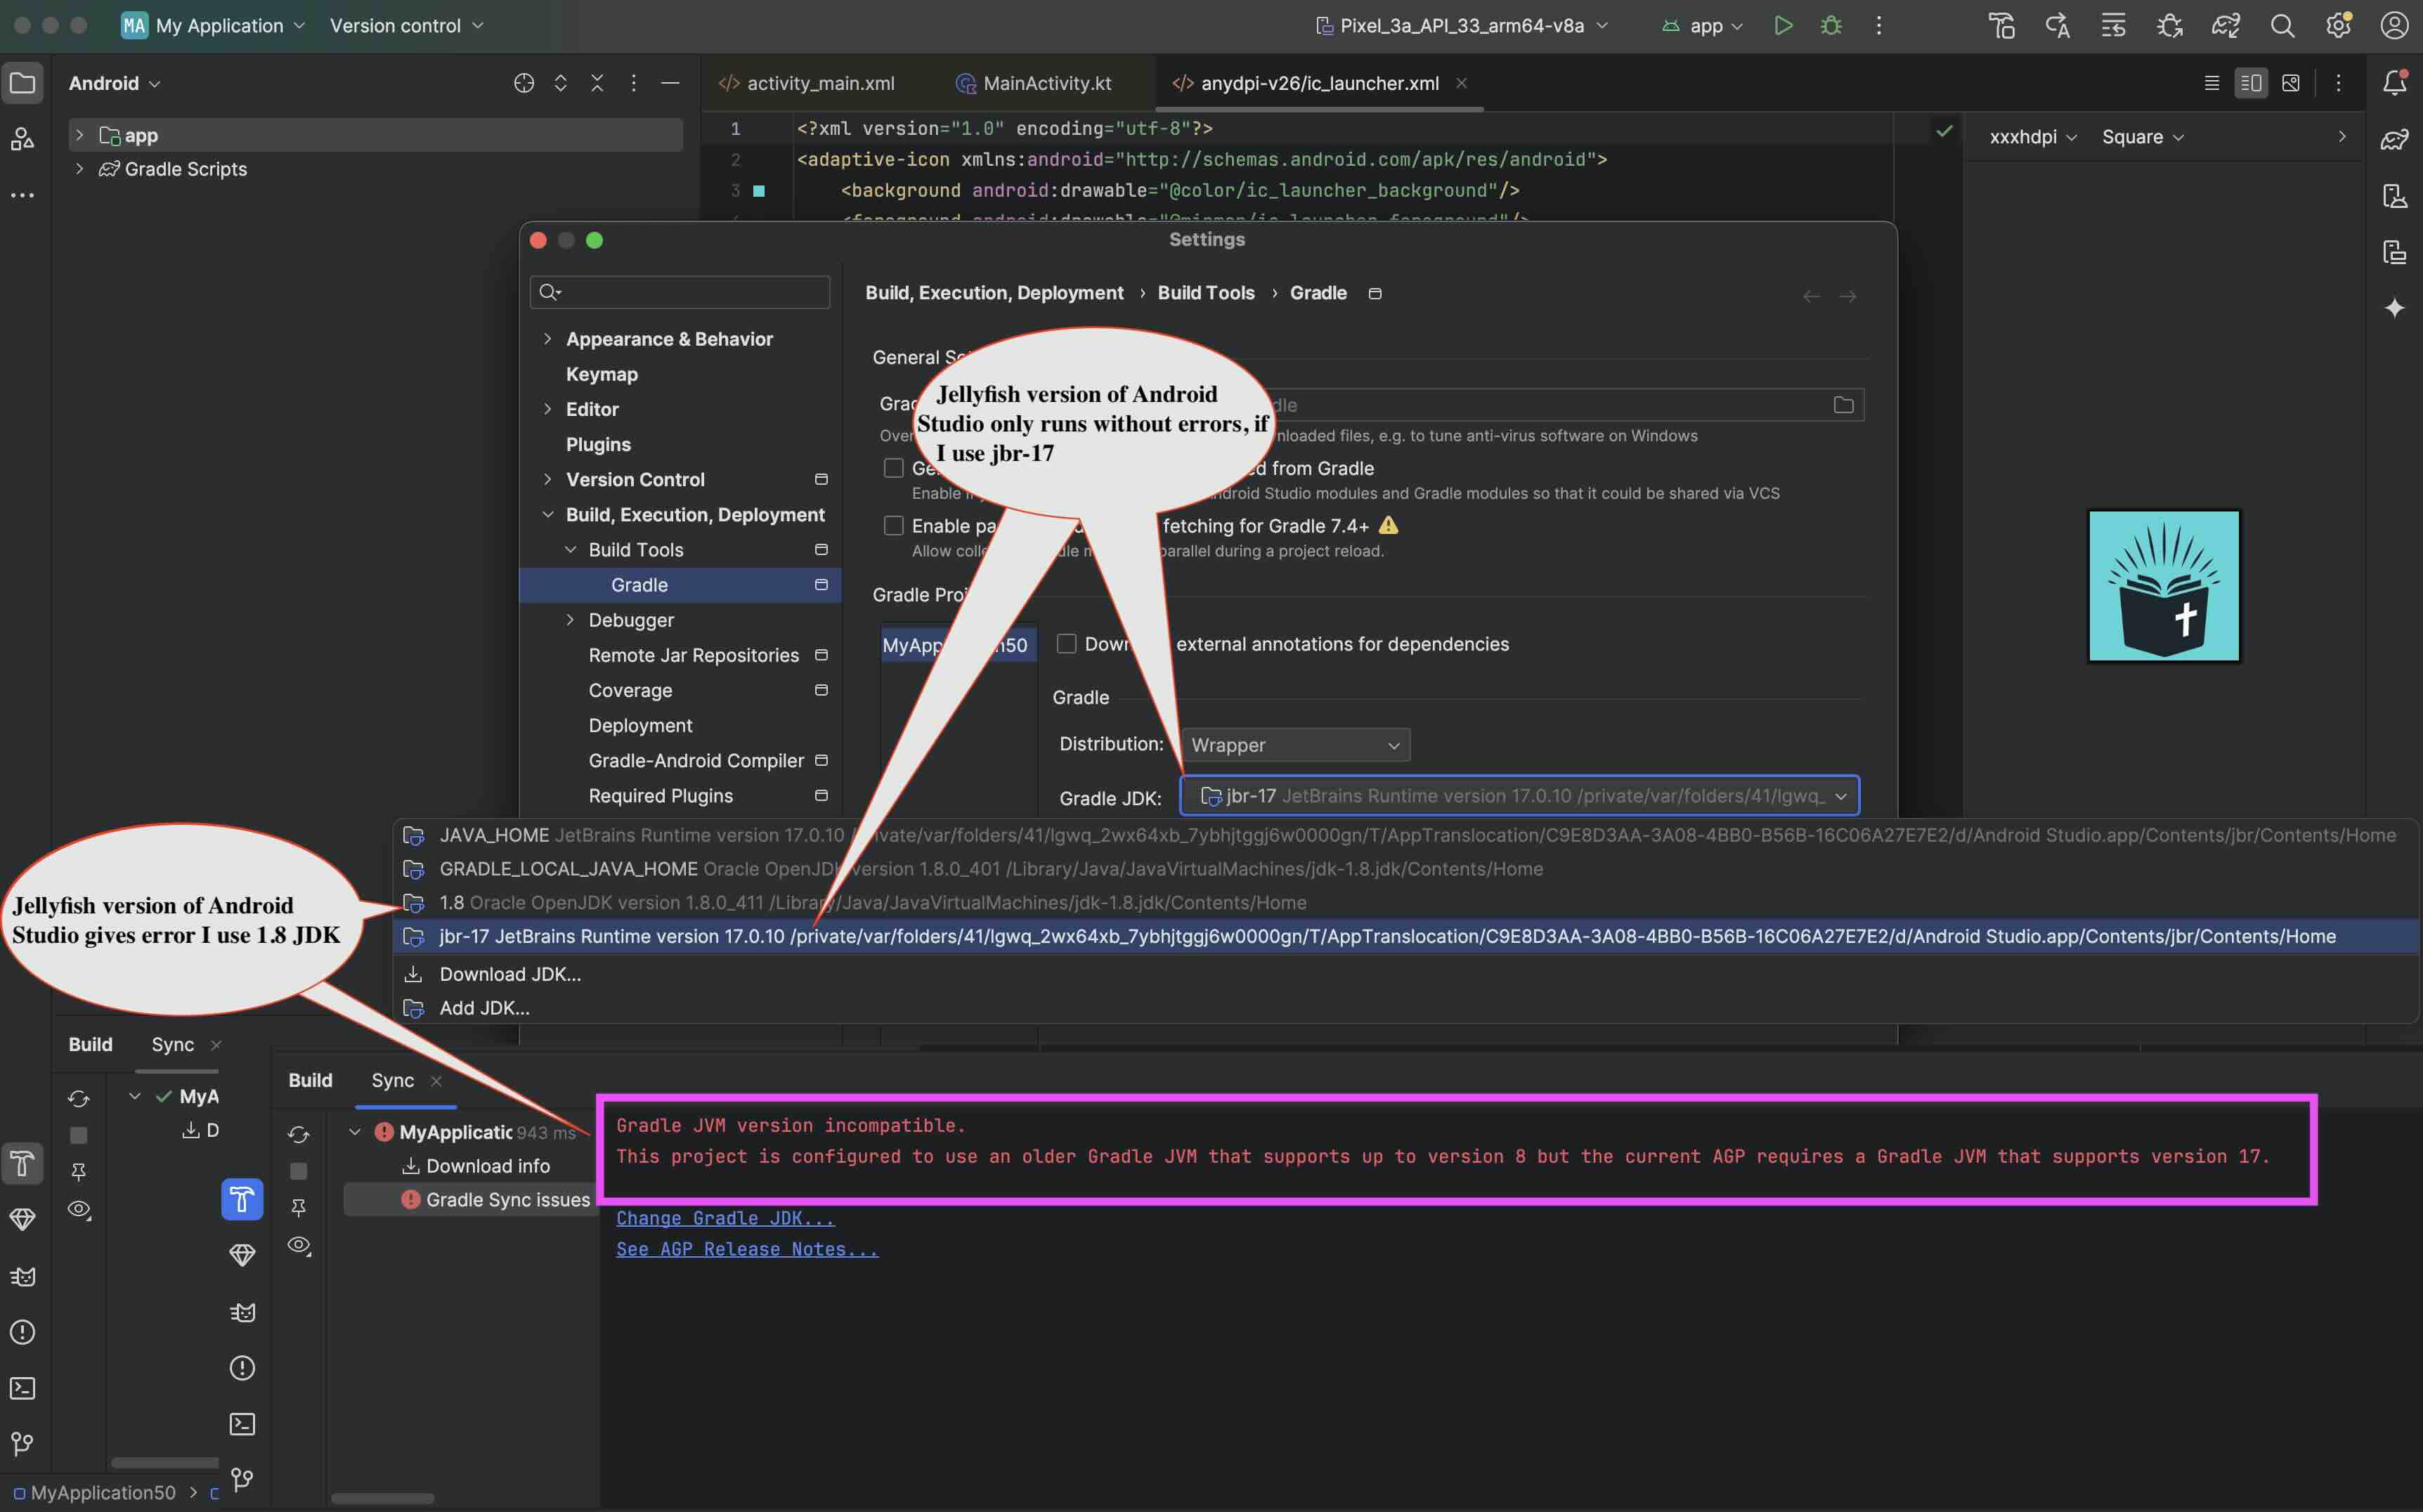
Task: Open the Gradle Distribution Wrapper dropdown
Action: tap(1295, 745)
